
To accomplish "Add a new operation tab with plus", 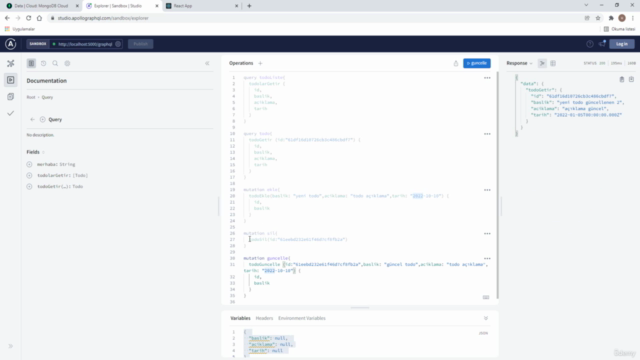I will coord(260,63).
